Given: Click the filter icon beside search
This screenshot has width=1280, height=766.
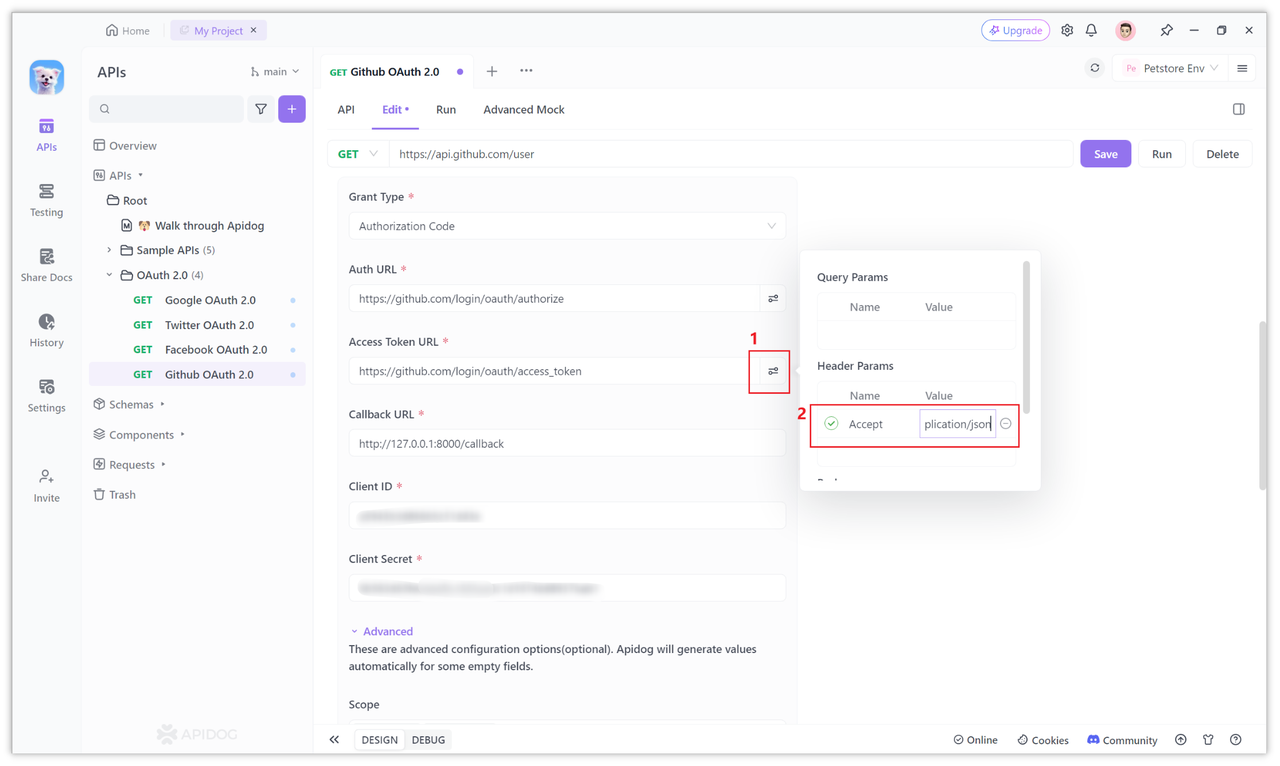Looking at the screenshot, I should click(261, 109).
